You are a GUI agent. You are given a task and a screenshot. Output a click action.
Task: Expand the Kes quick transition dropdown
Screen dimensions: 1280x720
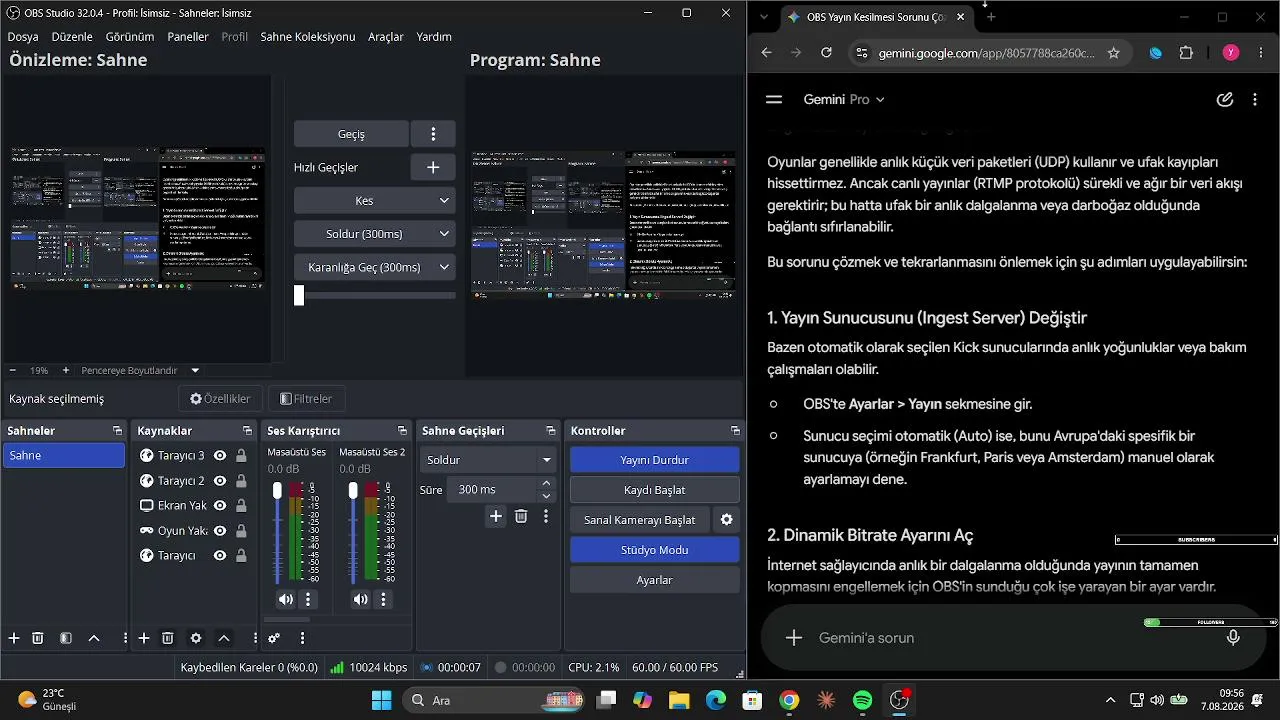coord(375,201)
